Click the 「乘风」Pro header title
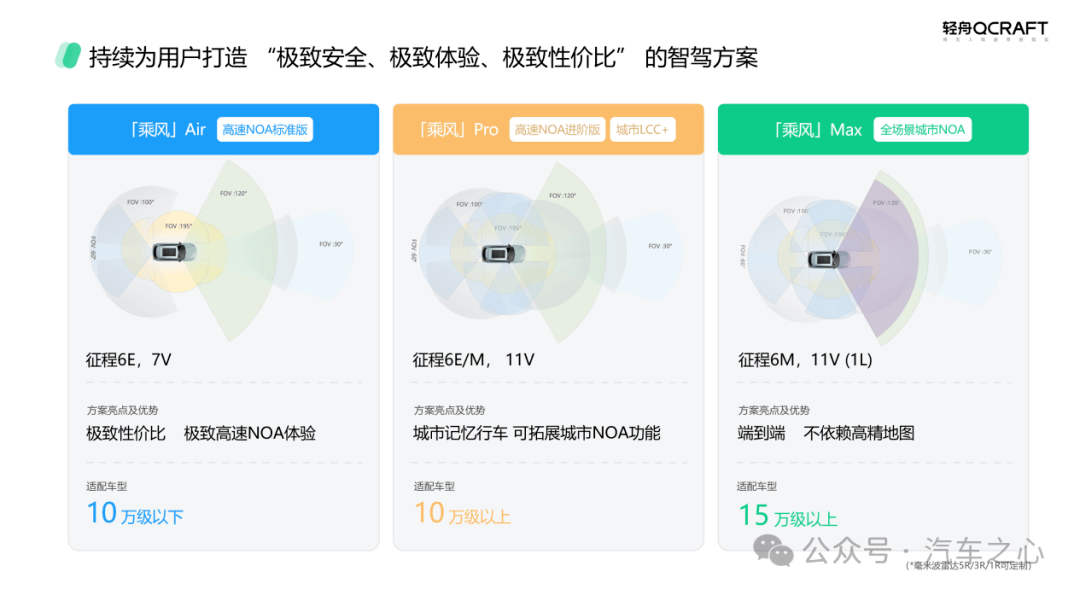Viewport: 1080px width, 595px height. [x=459, y=129]
